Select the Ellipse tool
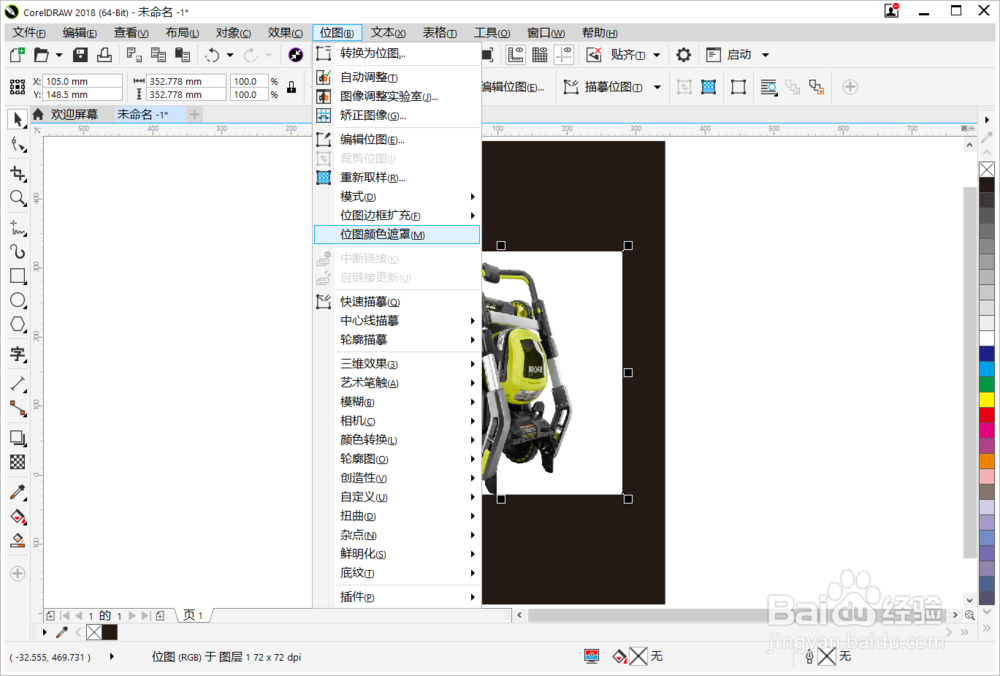 18,300
